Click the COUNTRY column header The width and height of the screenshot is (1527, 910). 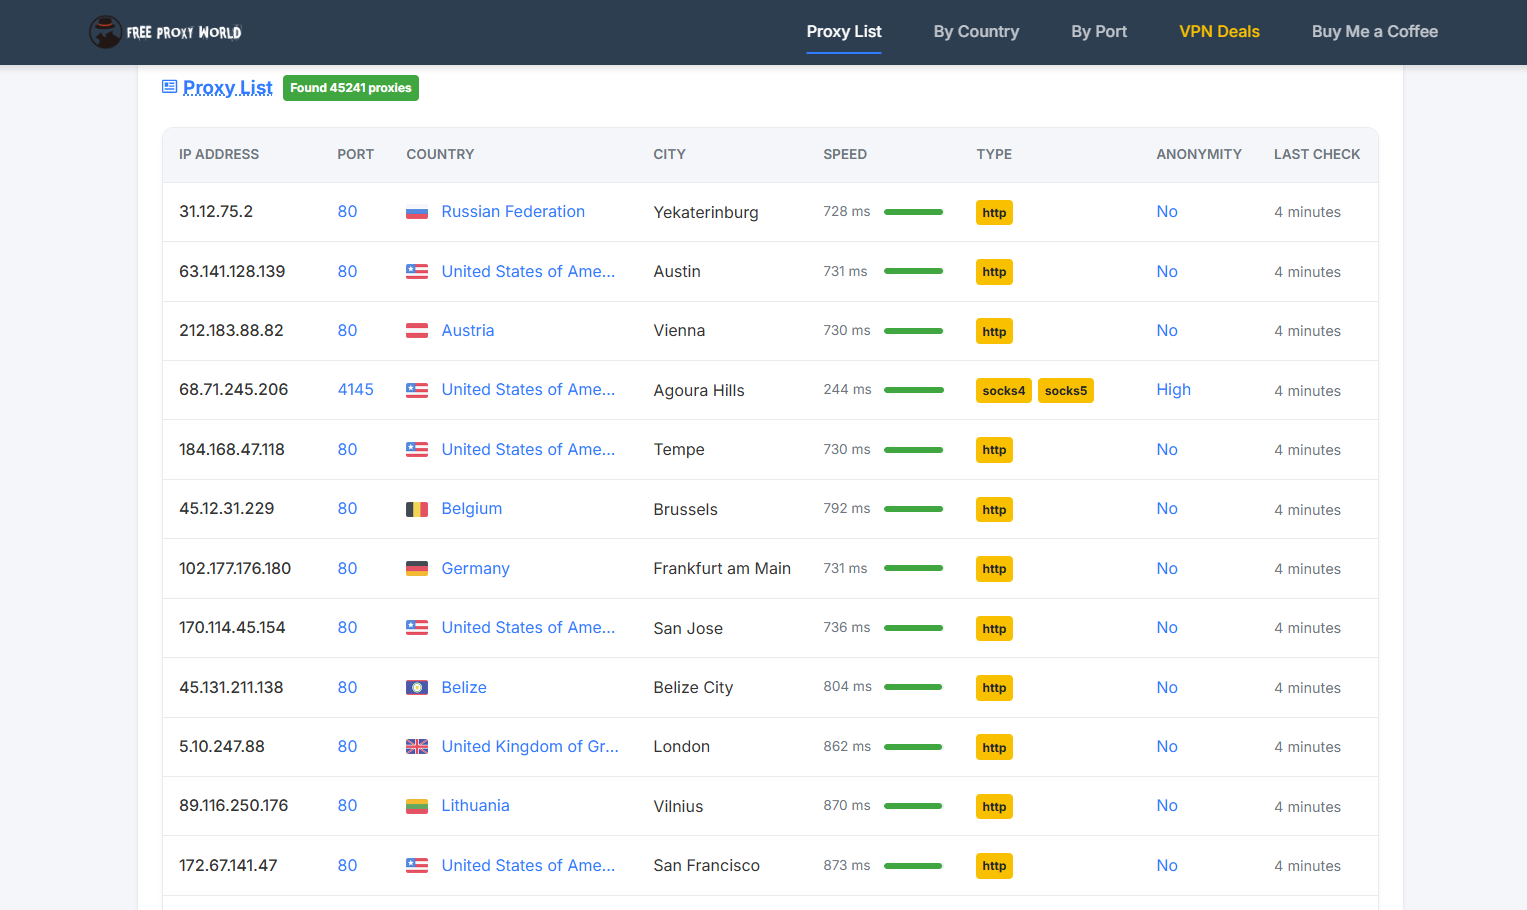click(440, 154)
